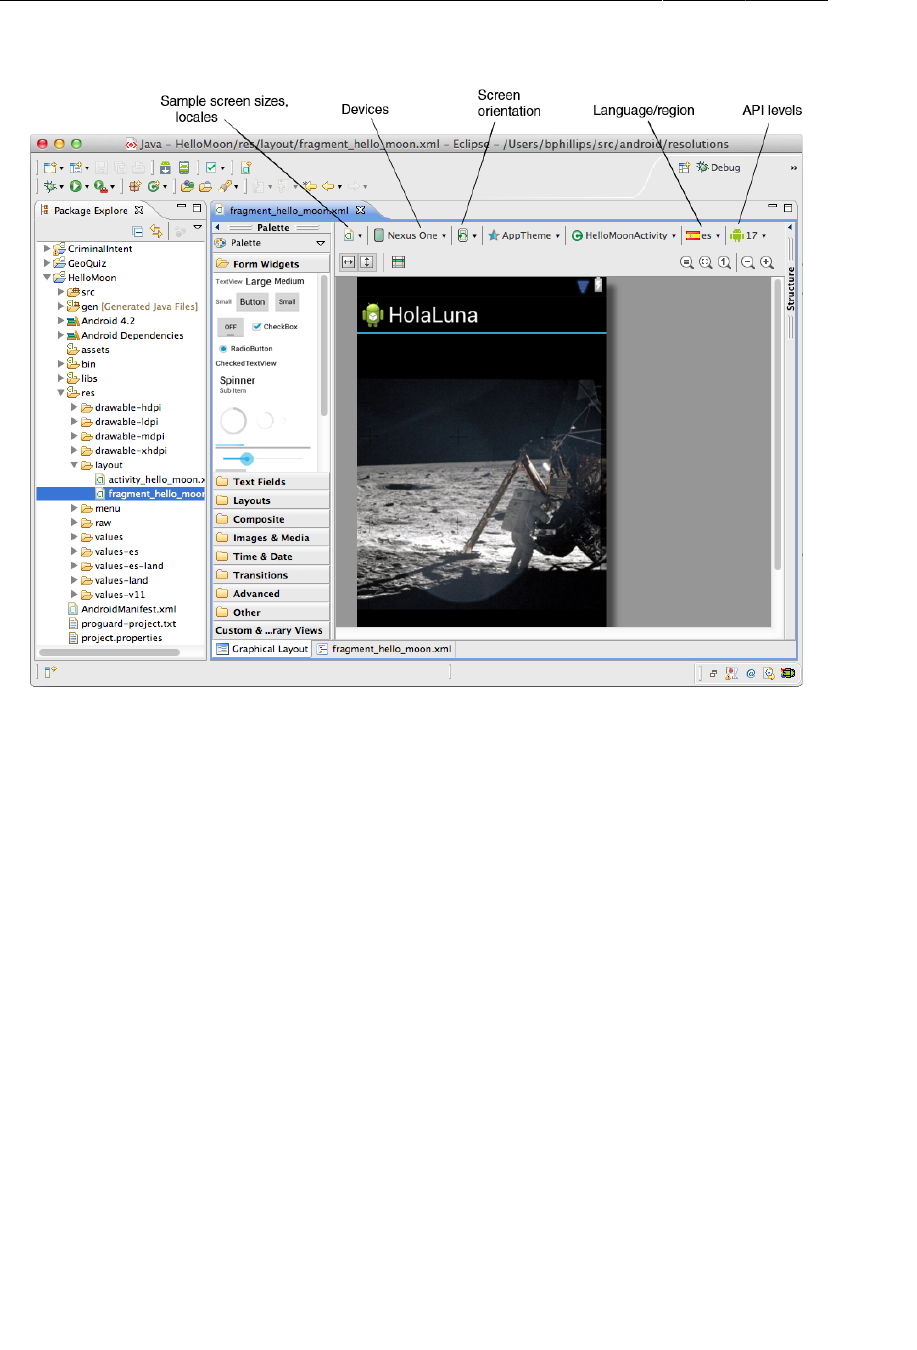The image size is (917, 1350).
Task: Open the es language dropdown arrow
Action: (718, 236)
